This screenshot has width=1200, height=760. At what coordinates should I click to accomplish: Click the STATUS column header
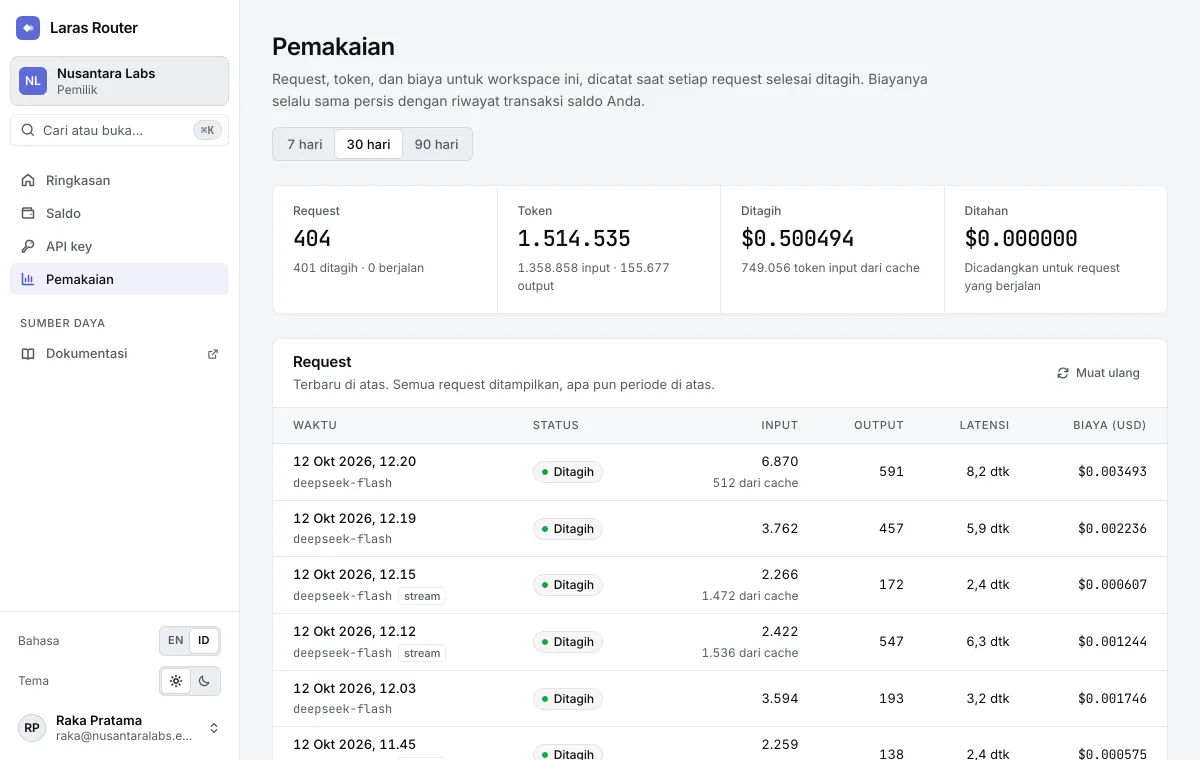556,425
